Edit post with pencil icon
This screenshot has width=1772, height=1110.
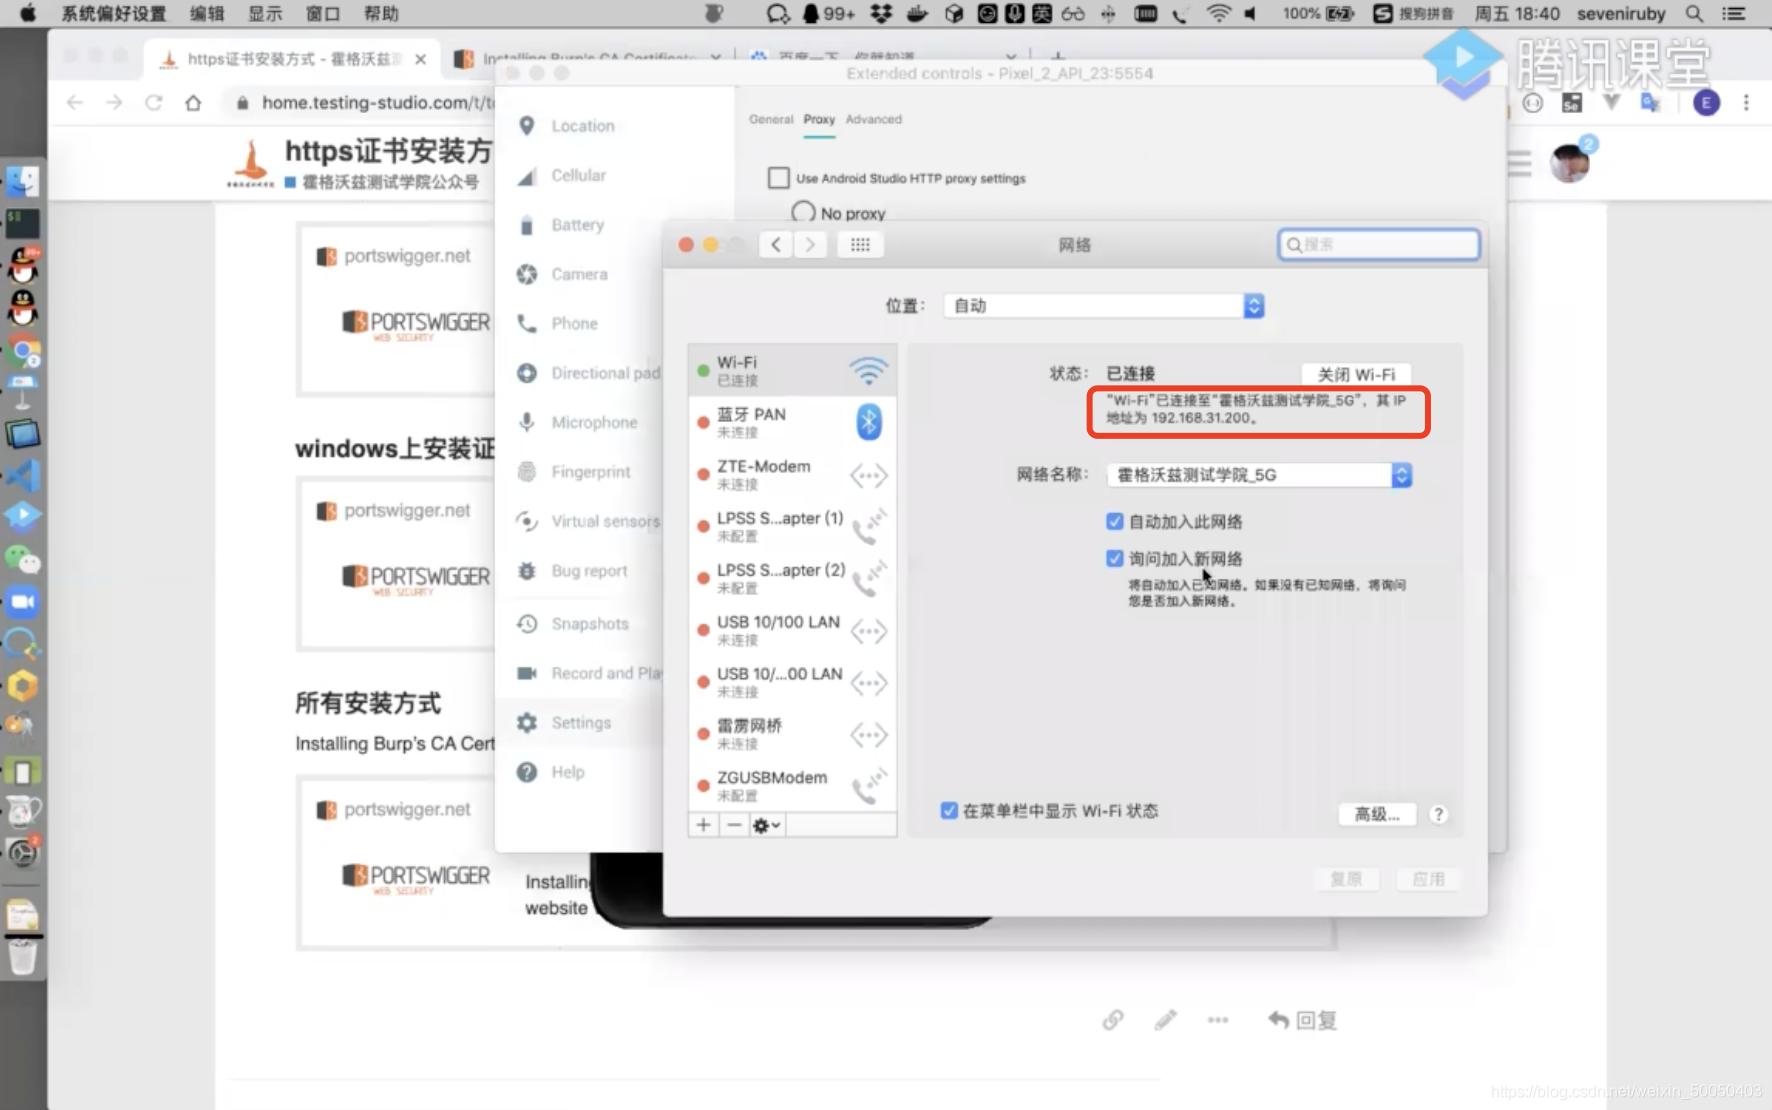tap(1165, 1020)
